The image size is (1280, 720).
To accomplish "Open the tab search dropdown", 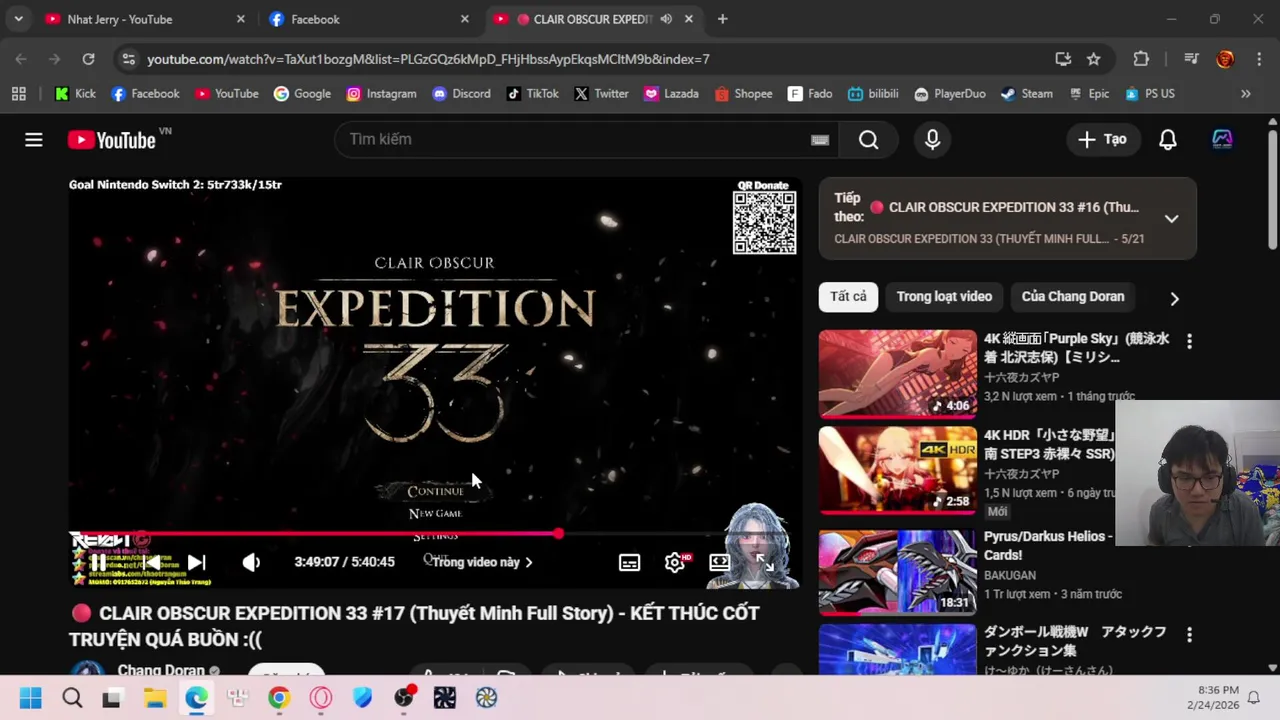I will coord(18,19).
